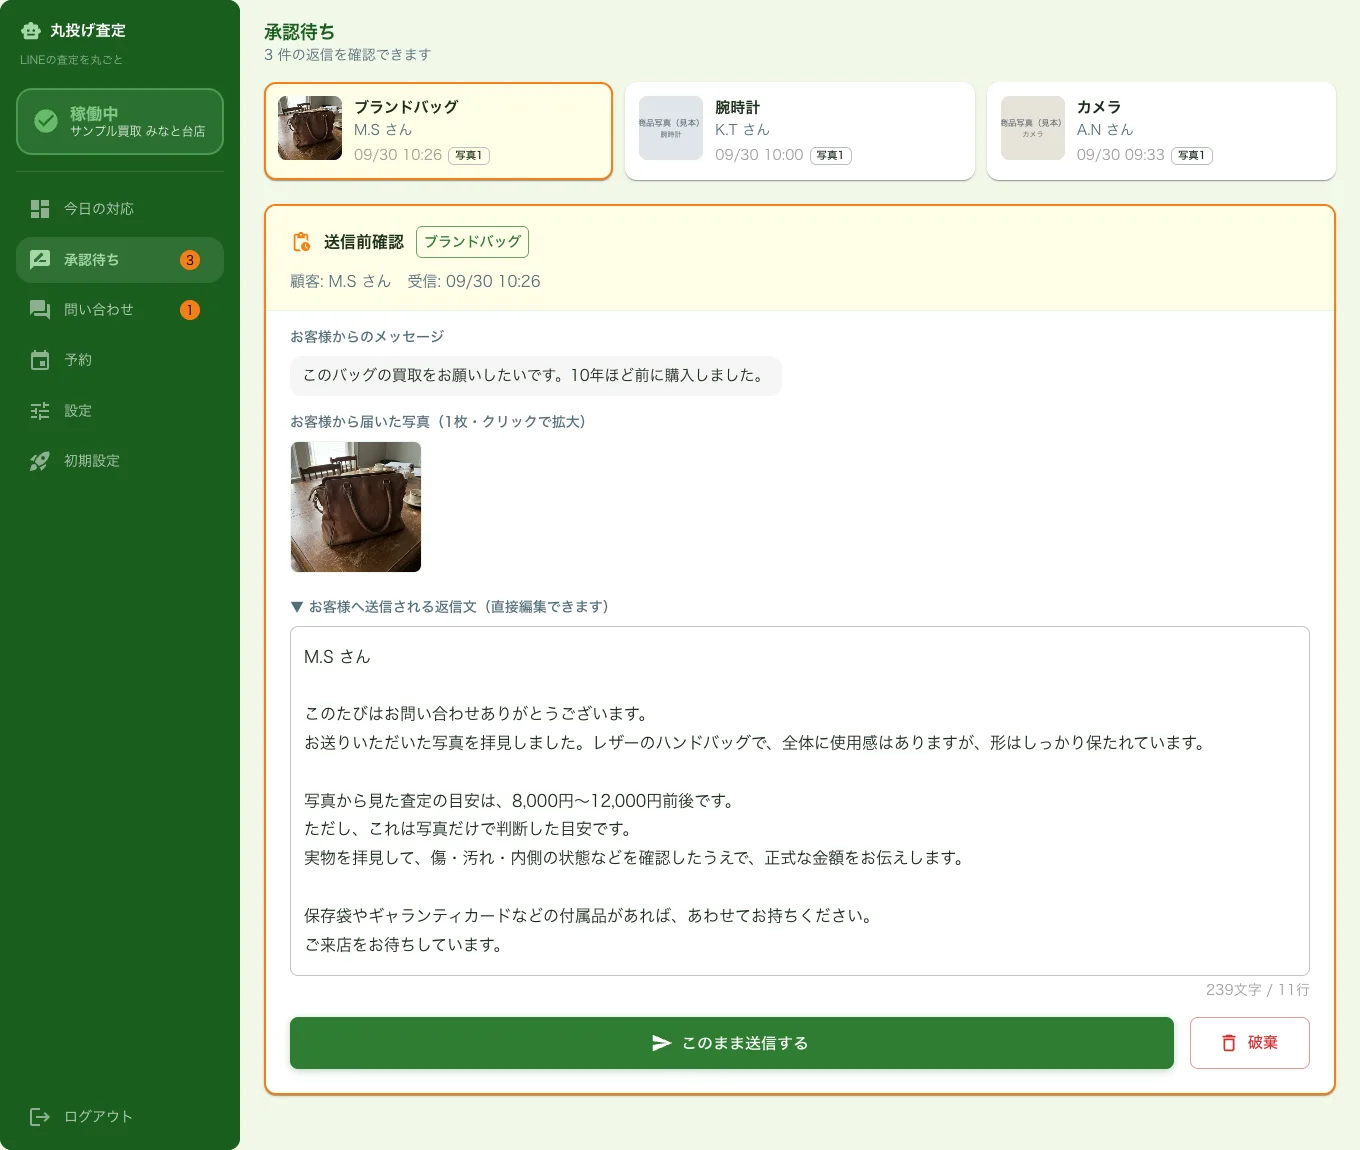Viewport: 1360px width, 1150px height.
Task: Enlarge the customer's bag photo
Action: (356, 507)
